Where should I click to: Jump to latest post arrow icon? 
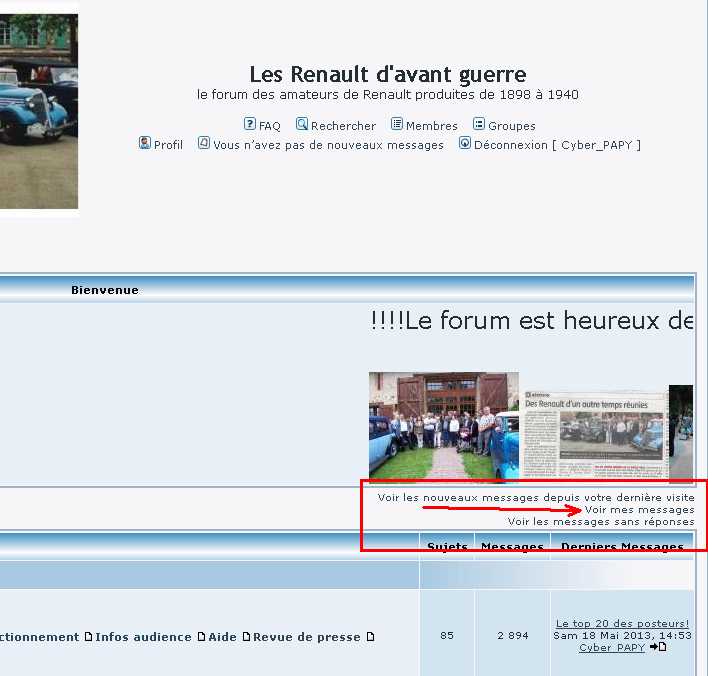click(658, 647)
